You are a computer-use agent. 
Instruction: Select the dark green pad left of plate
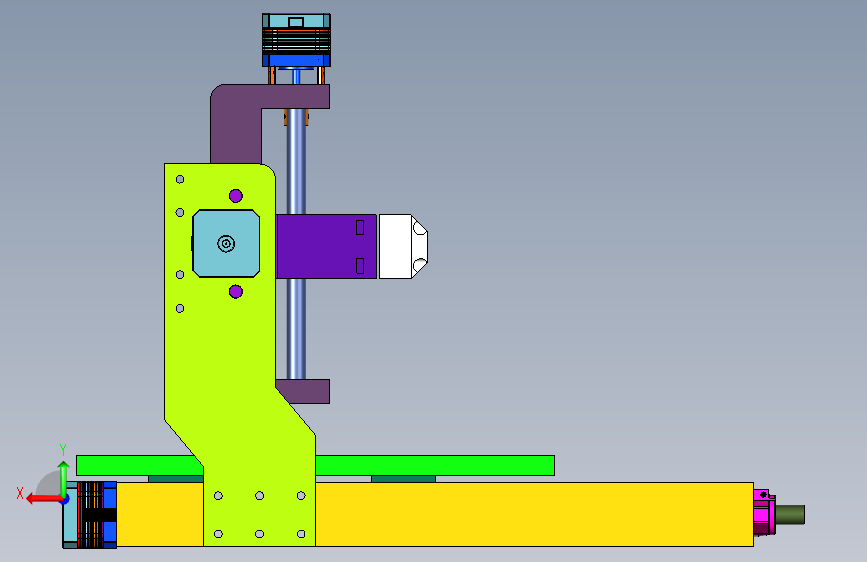click(176, 479)
